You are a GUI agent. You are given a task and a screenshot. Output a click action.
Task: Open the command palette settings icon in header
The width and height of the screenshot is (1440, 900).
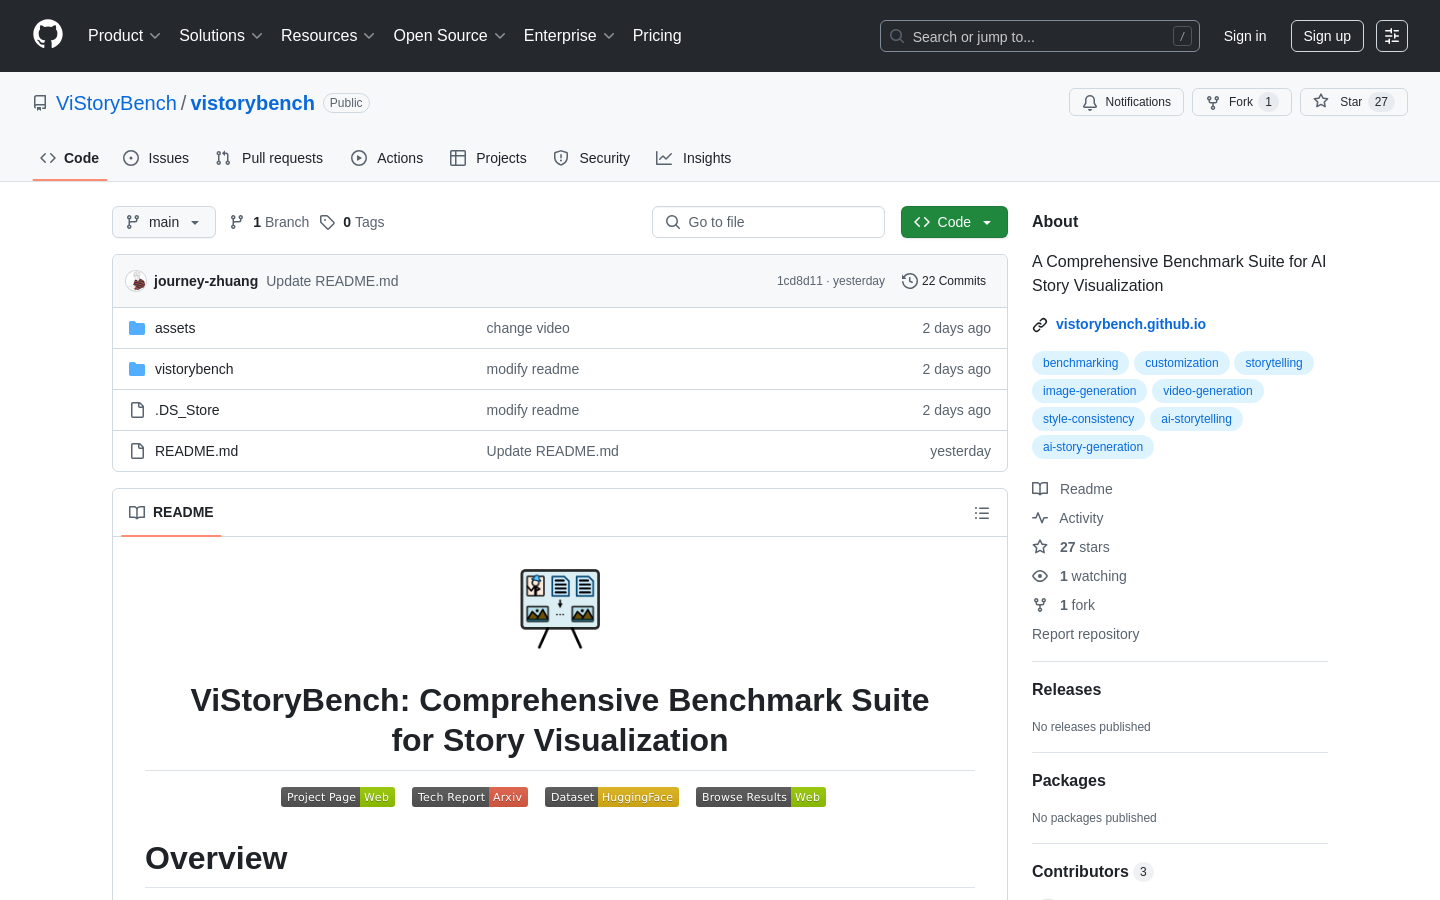point(1392,36)
